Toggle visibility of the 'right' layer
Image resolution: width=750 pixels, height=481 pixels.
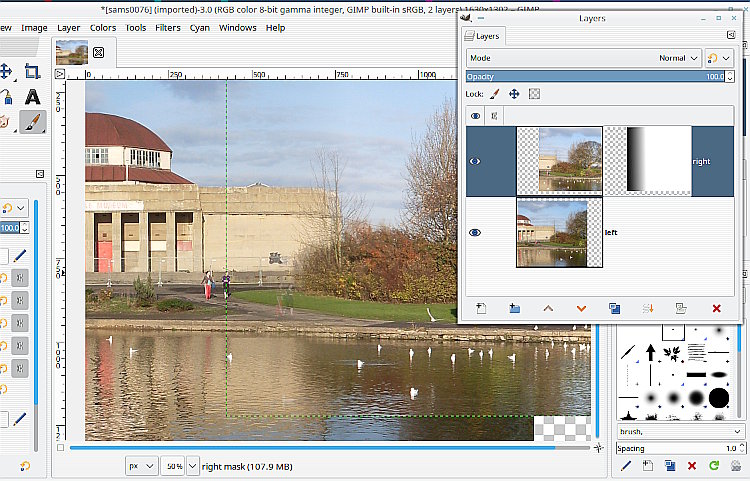475,161
